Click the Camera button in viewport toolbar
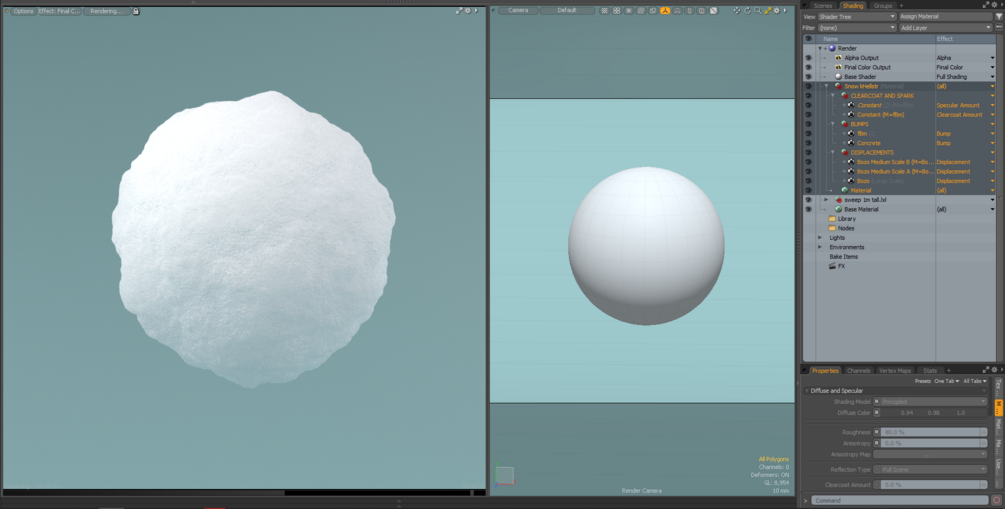This screenshot has height=509, width=1005. (518, 11)
